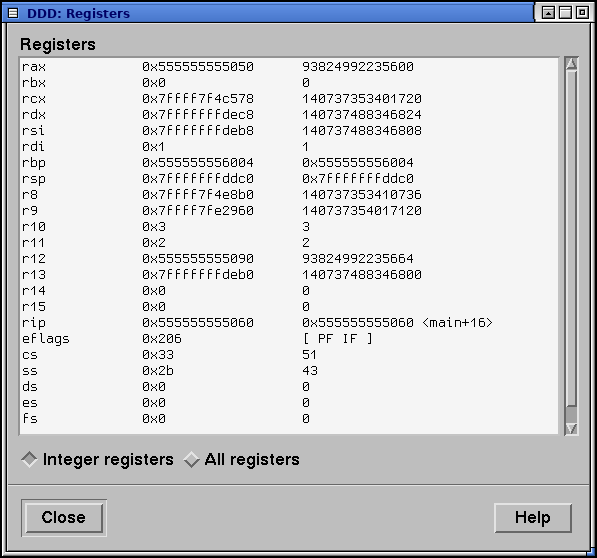Screen dimensions: 597x558
Task: Click the scrollbar up arrow
Action: (571, 63)
